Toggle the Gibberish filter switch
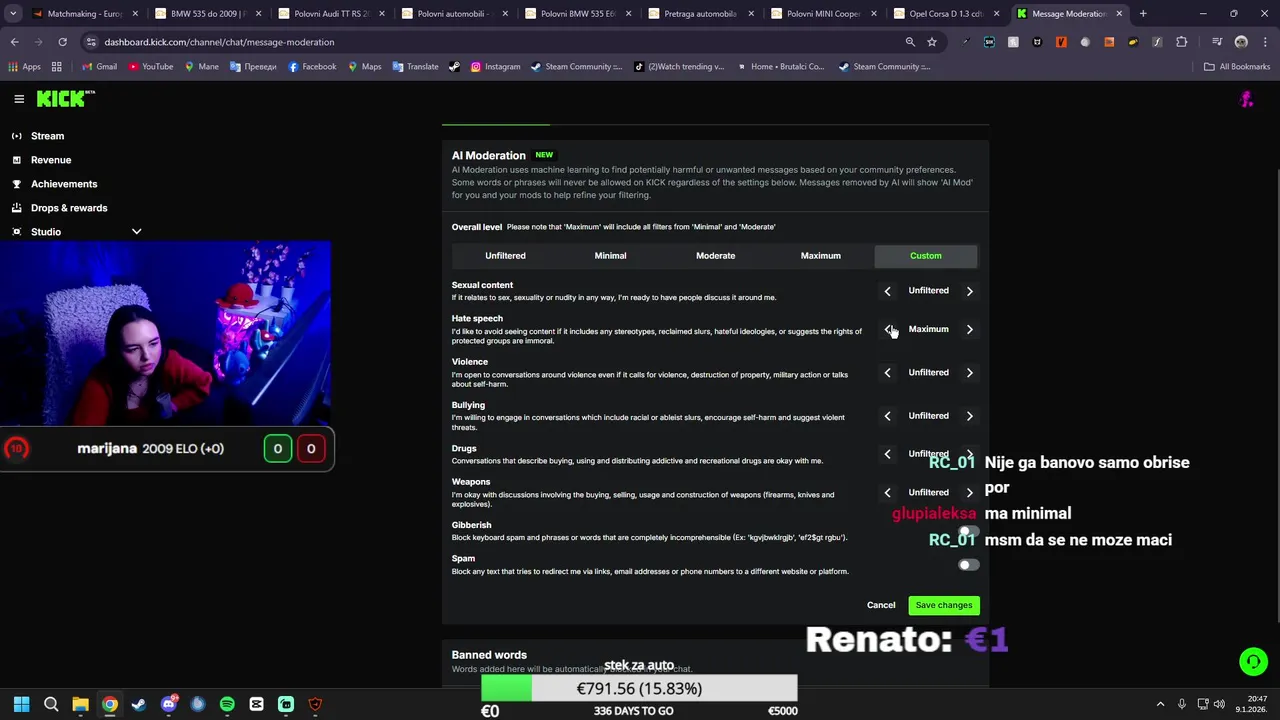The image size is (1280, 720). click(968, 531)
